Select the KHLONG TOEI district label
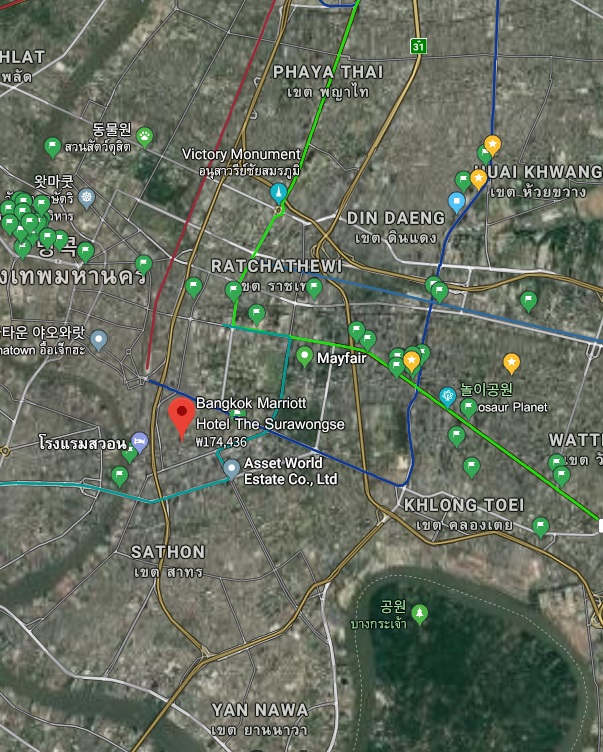The height and width of the screenshot is (752, 603). [x=464, y=505]
